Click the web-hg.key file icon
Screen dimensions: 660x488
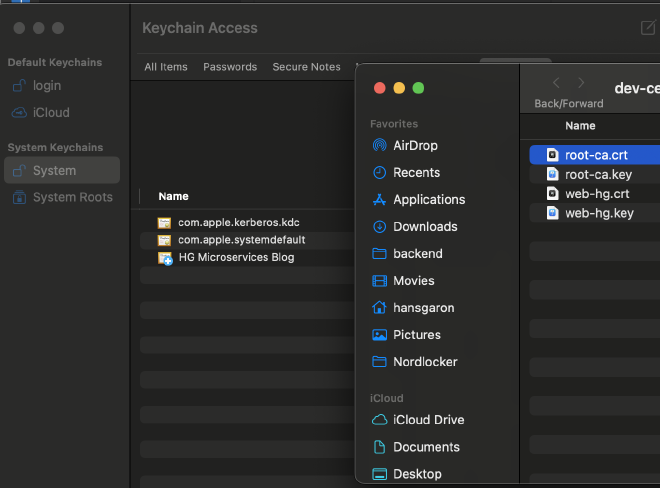point(552,213)
